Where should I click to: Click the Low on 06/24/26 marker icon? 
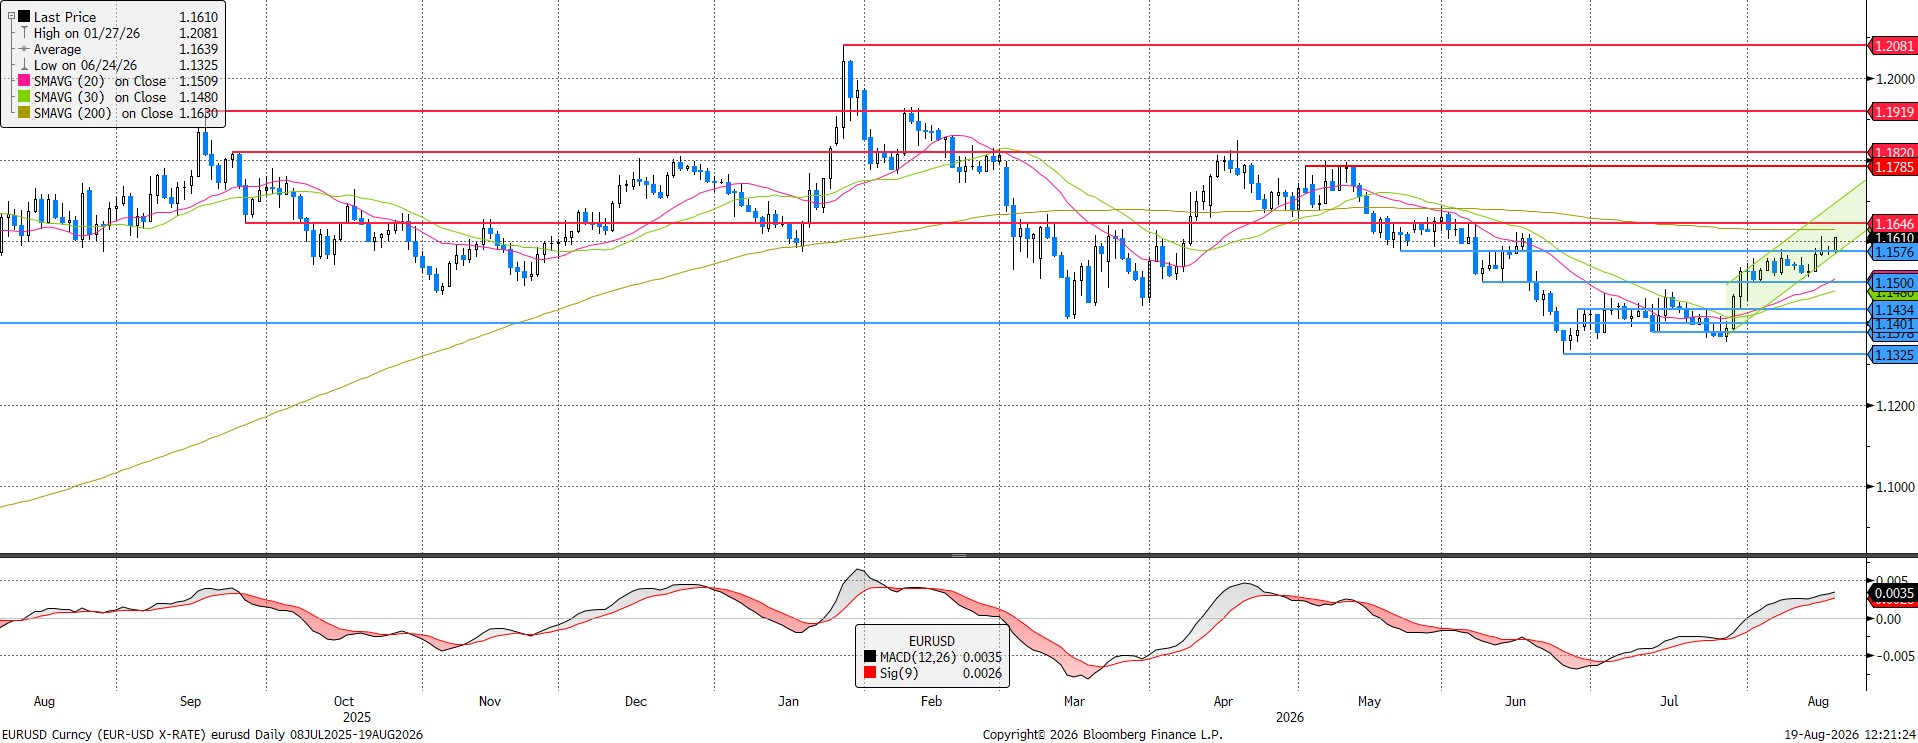pos(24,65)
